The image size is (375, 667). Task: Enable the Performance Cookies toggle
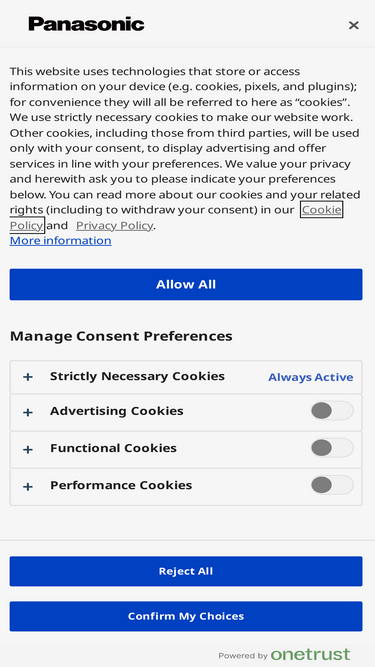pyautogui.click(x=332, y=485)
